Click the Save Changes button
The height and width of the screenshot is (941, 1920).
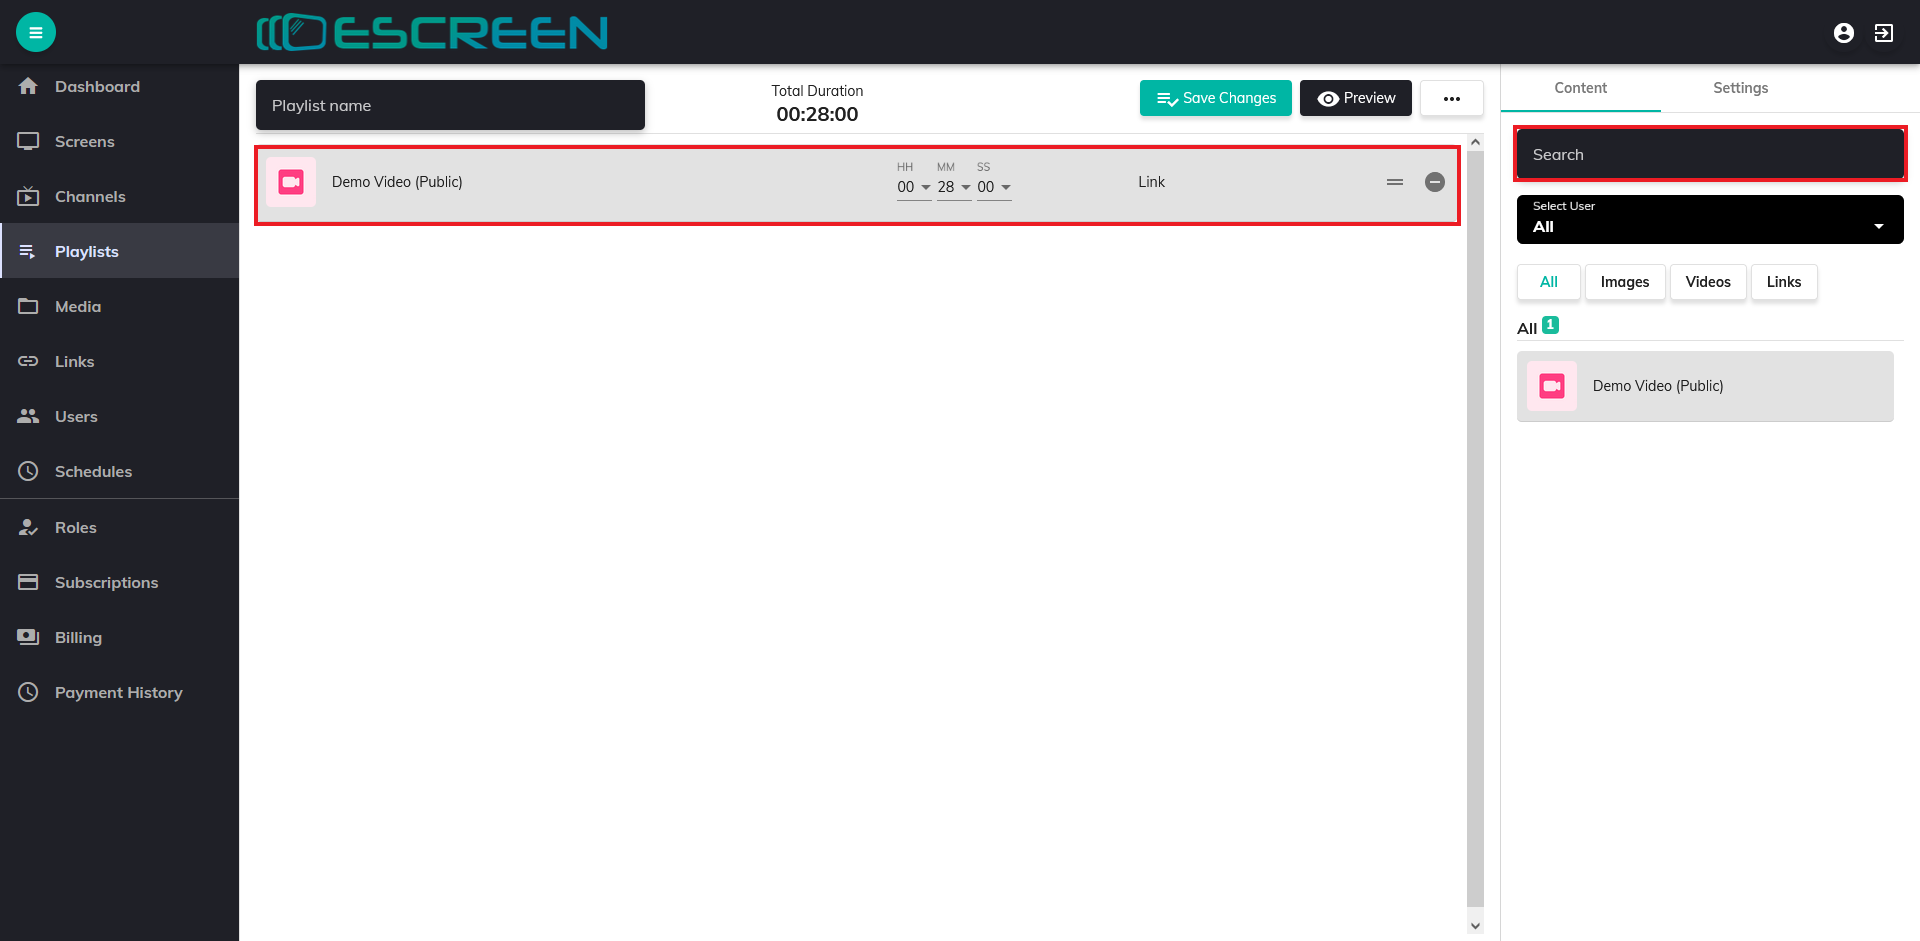coord(1215,98)
